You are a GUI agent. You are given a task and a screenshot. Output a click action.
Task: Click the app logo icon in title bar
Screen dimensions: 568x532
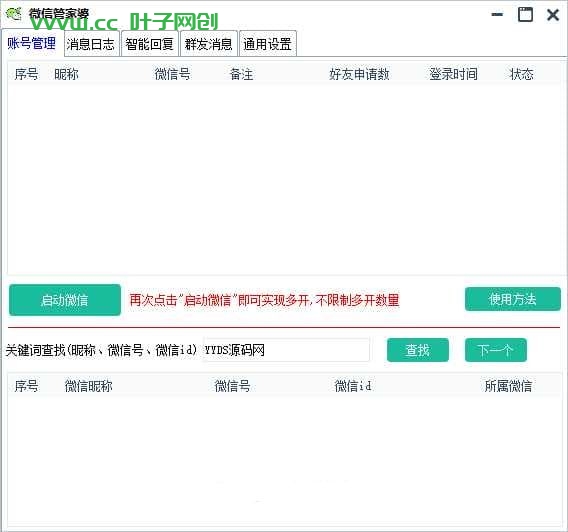[14, 14]
